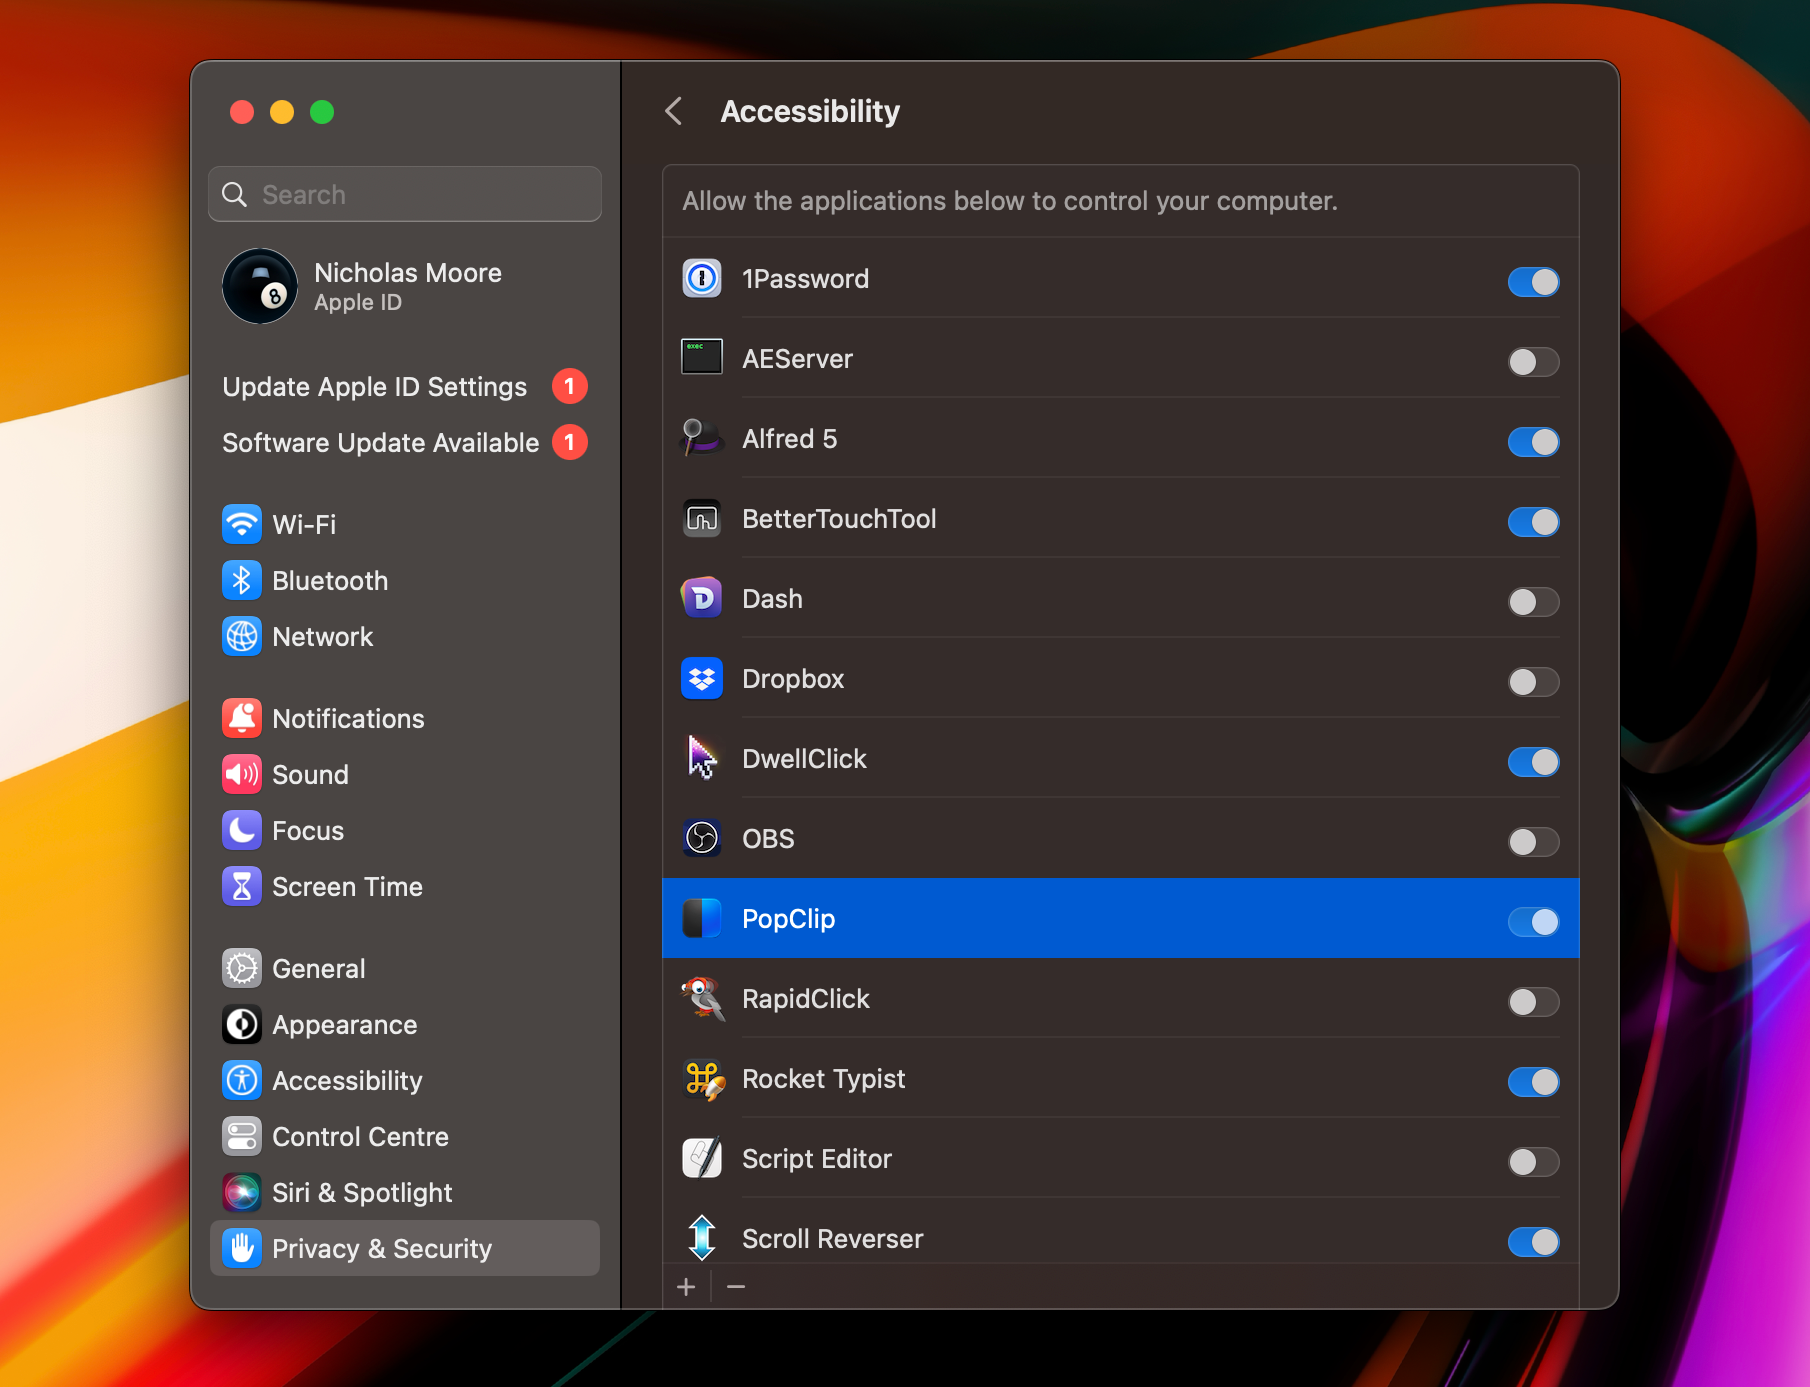Select the Script Editor row name
The image size is (1810, 1387).
pyautogui.click(x=816, y=1159)
